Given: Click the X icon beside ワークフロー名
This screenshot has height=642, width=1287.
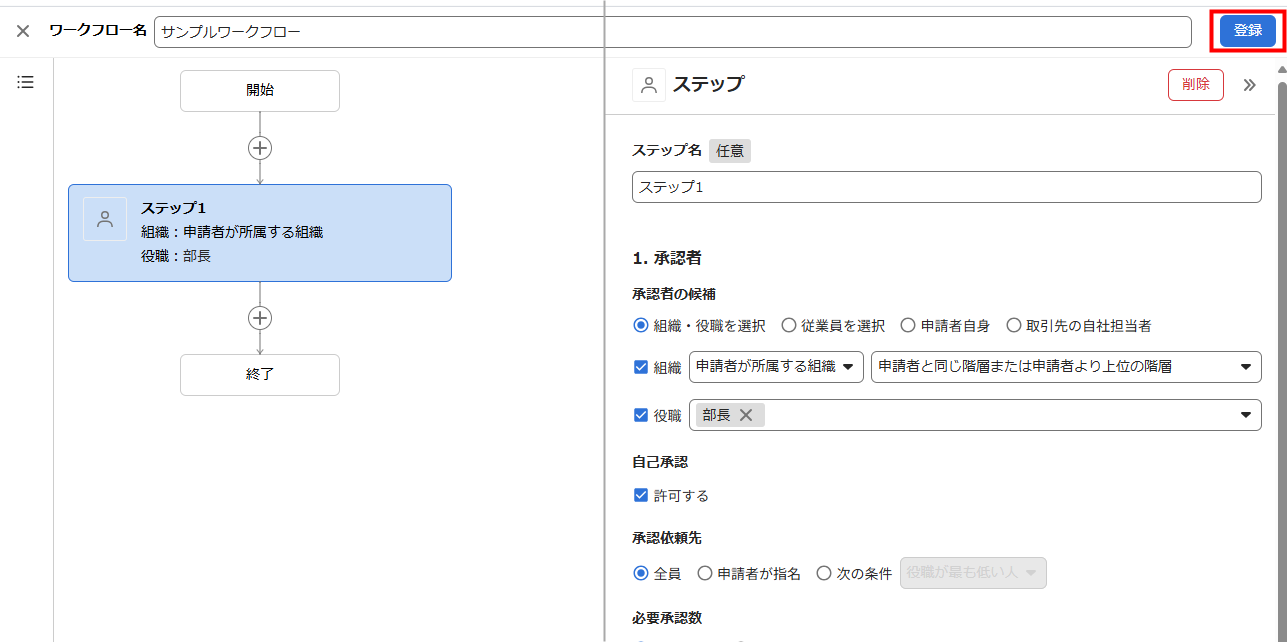Looking at the screenshot, I should [x=23, y=31].
